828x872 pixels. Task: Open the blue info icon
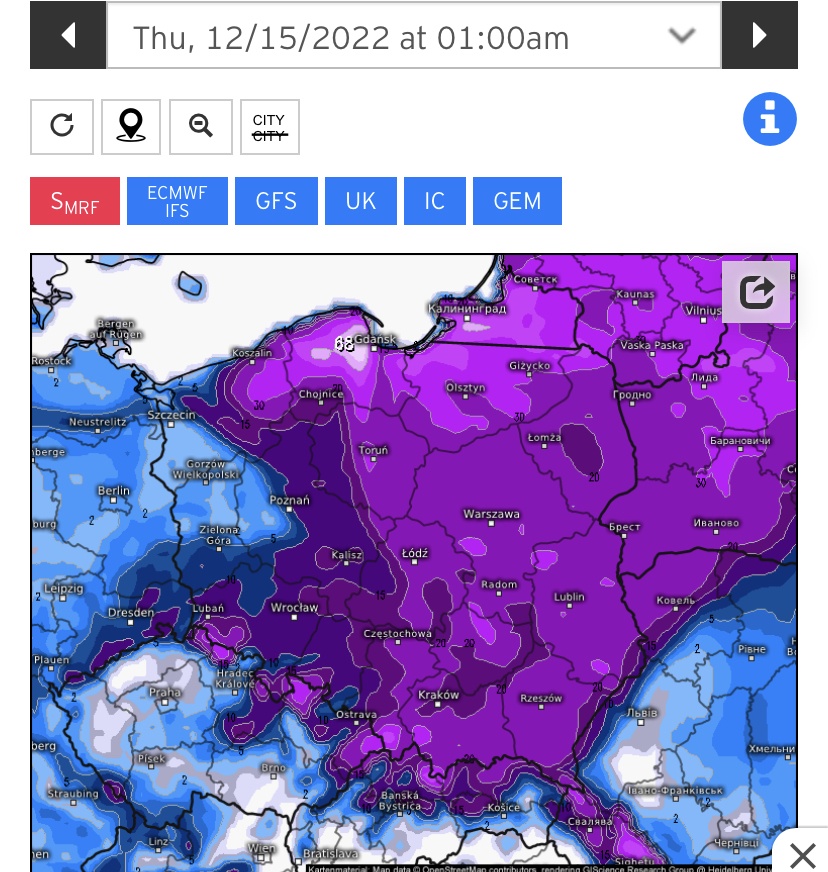click(x=769, y=120)
